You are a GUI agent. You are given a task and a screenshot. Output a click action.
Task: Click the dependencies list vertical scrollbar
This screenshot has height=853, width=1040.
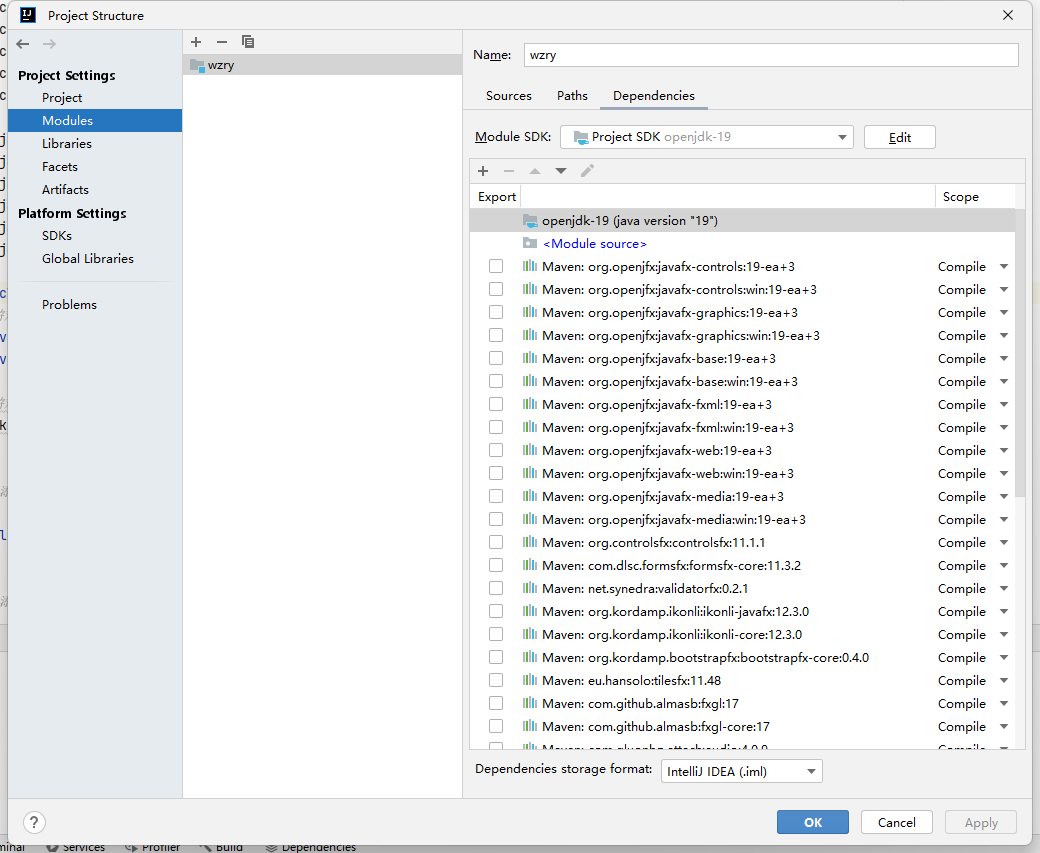tap(1020, 352)
